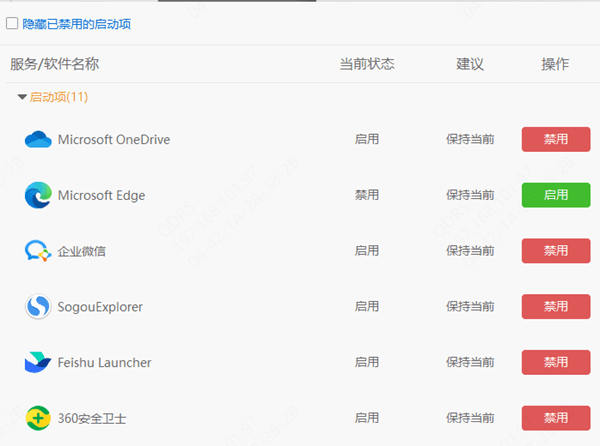Click the 启动项(11) group title

[59, 97]
